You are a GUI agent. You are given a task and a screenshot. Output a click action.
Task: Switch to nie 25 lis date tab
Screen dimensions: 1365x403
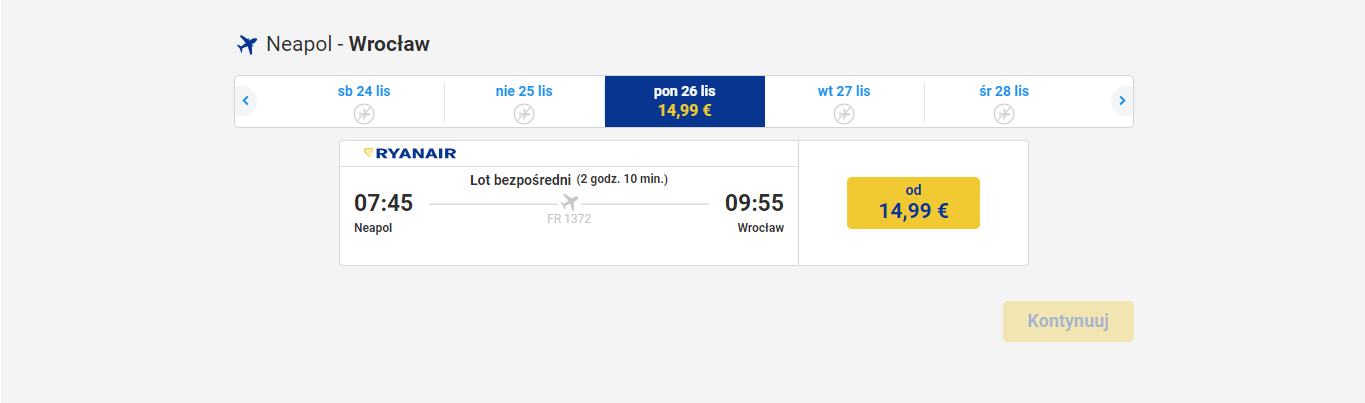[524, 101]
